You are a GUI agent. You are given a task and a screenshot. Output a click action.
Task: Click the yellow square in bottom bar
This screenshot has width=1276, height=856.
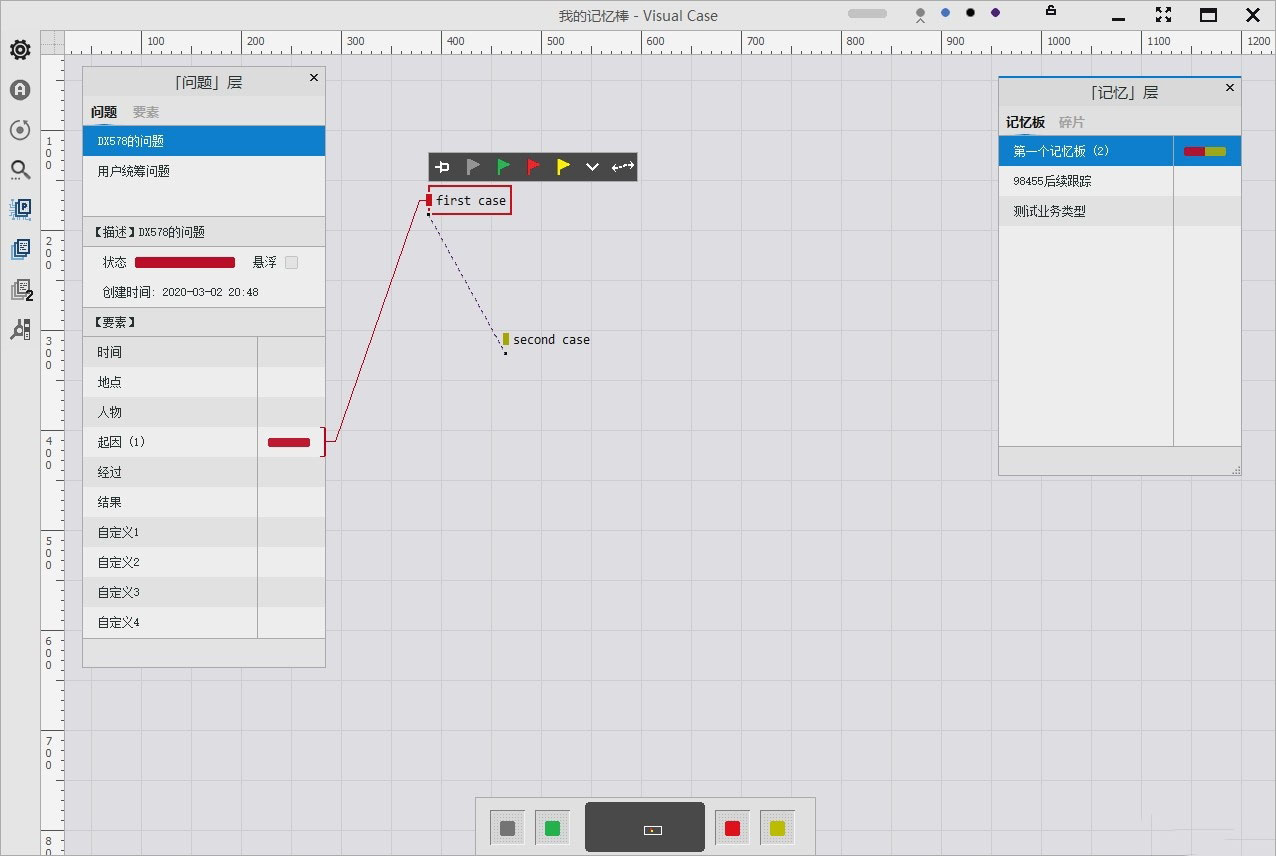[x=777, y=828]
